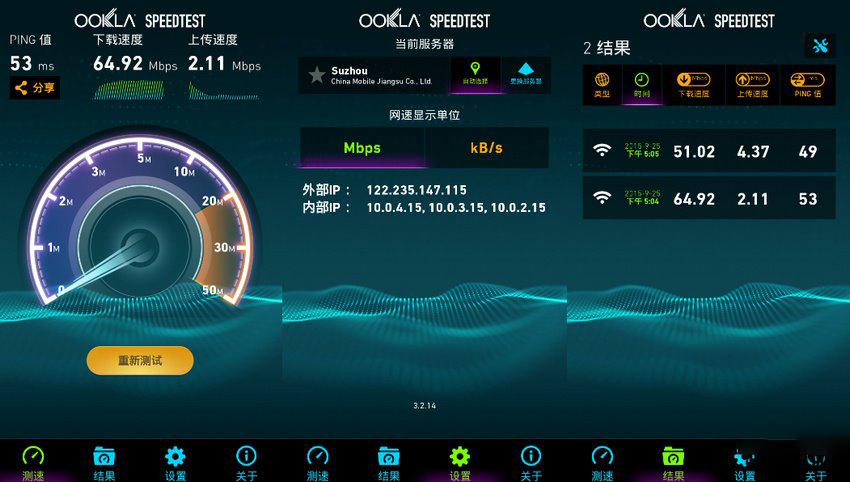
Task: Open the results tab in left panel
Action: (104, 462)
